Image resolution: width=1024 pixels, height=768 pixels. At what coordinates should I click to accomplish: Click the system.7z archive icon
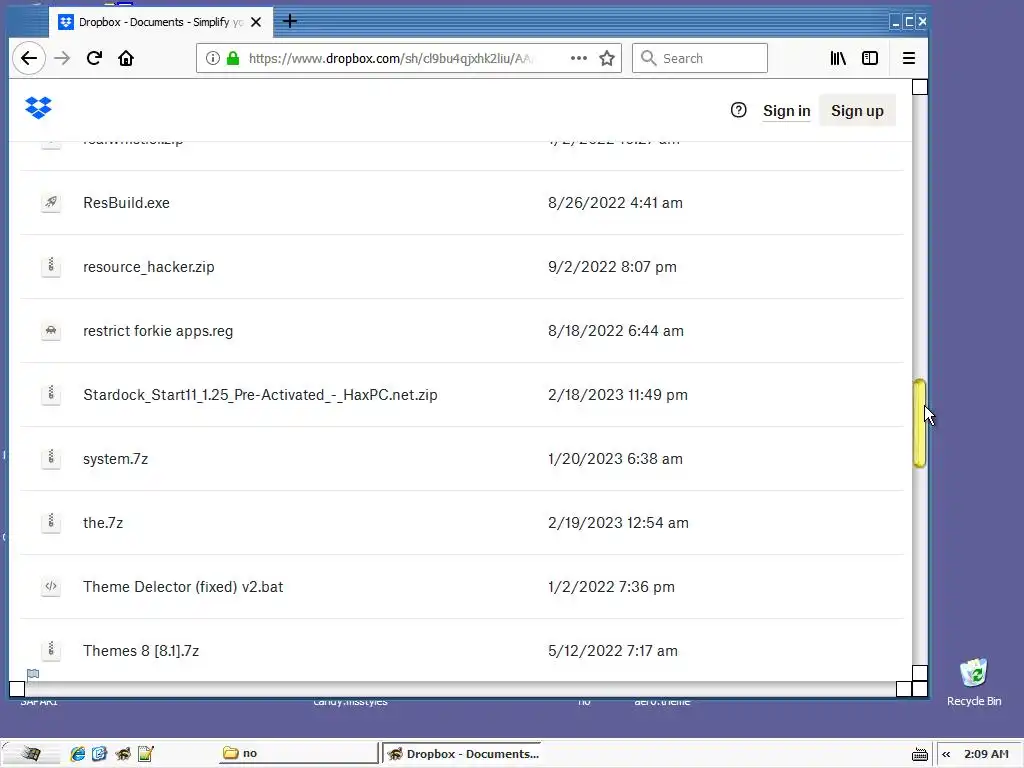[51, 458]
